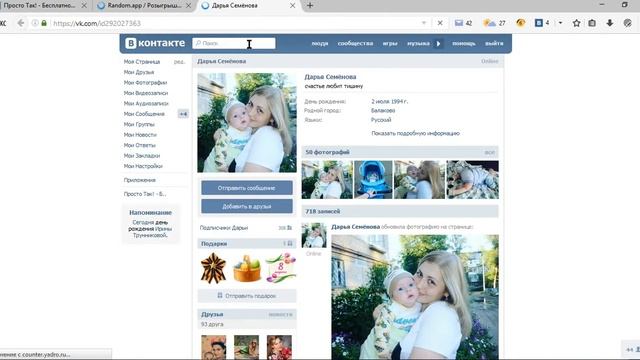Click the weather icon showing 27
Screen dimensions: 640x360
click(494, 23)
